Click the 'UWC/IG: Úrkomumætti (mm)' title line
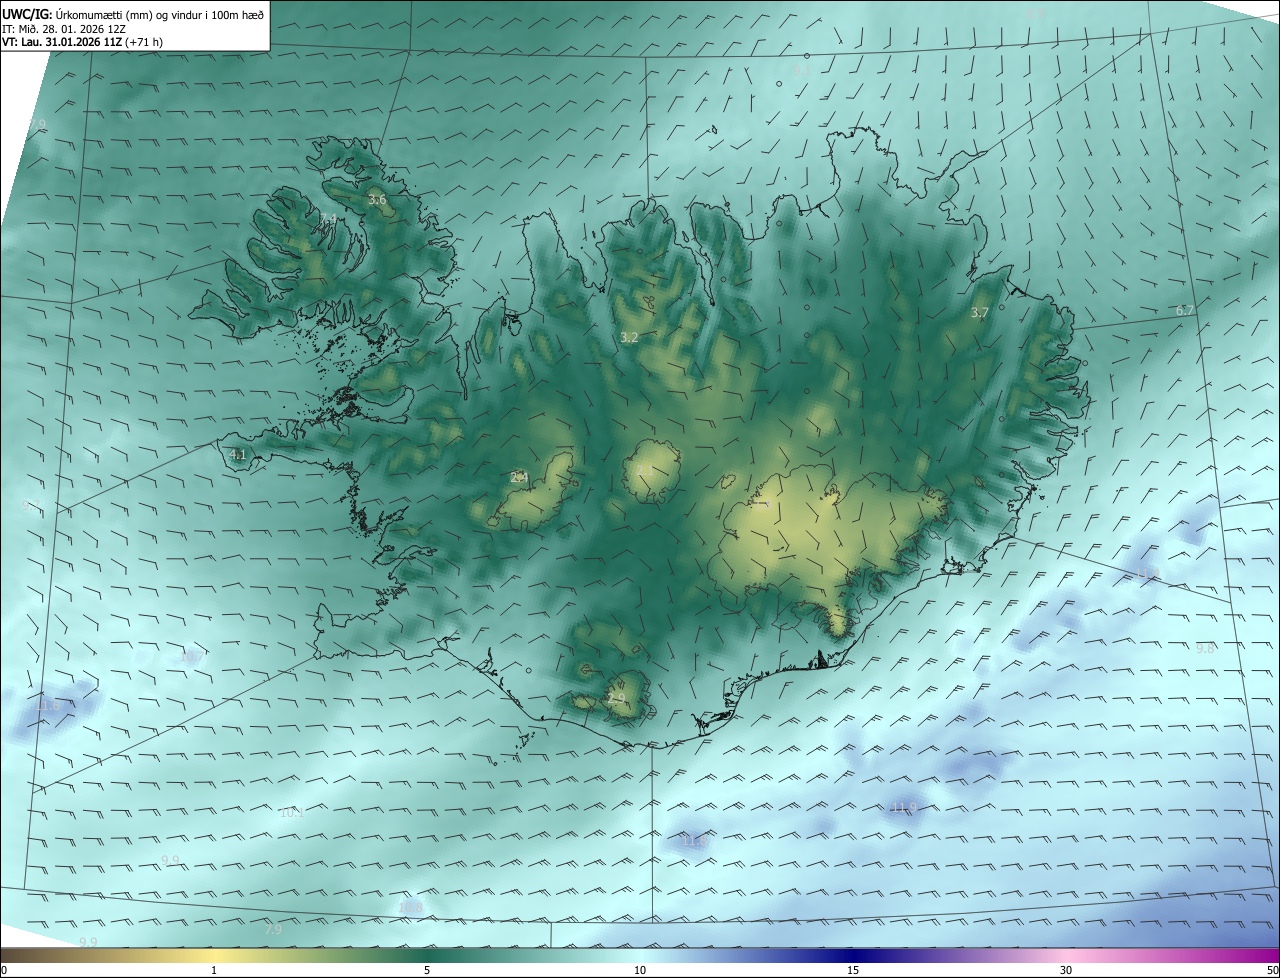The image size is (1280, 978). click(x=133, y=15)
